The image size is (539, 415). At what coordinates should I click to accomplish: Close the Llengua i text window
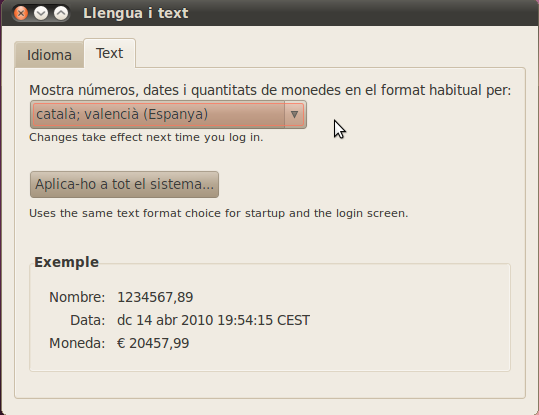pyautogui.click(x=21, y=13)
